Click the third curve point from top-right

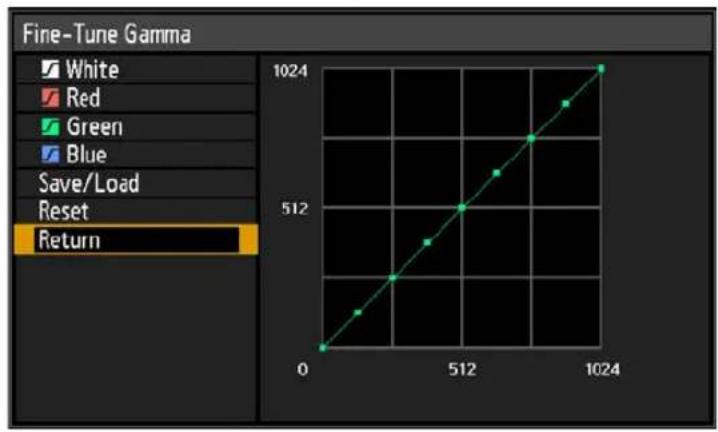(x=532, y=138)
